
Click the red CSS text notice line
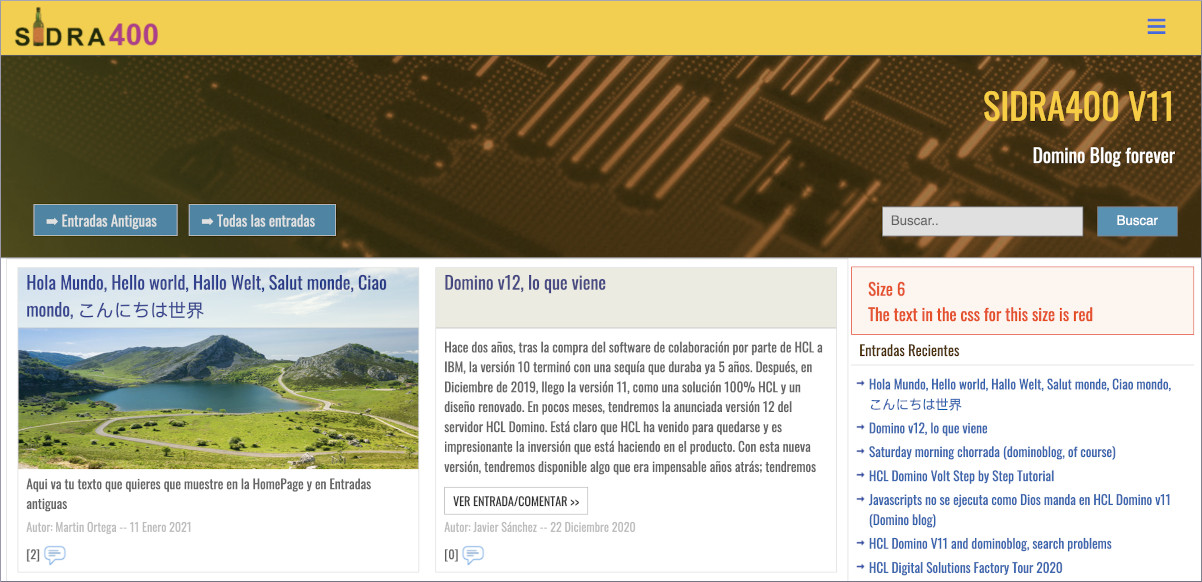click(980, 315)
